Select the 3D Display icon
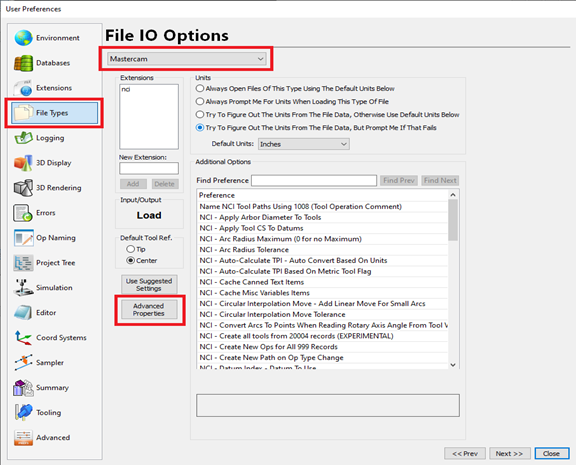 point(24,163)
